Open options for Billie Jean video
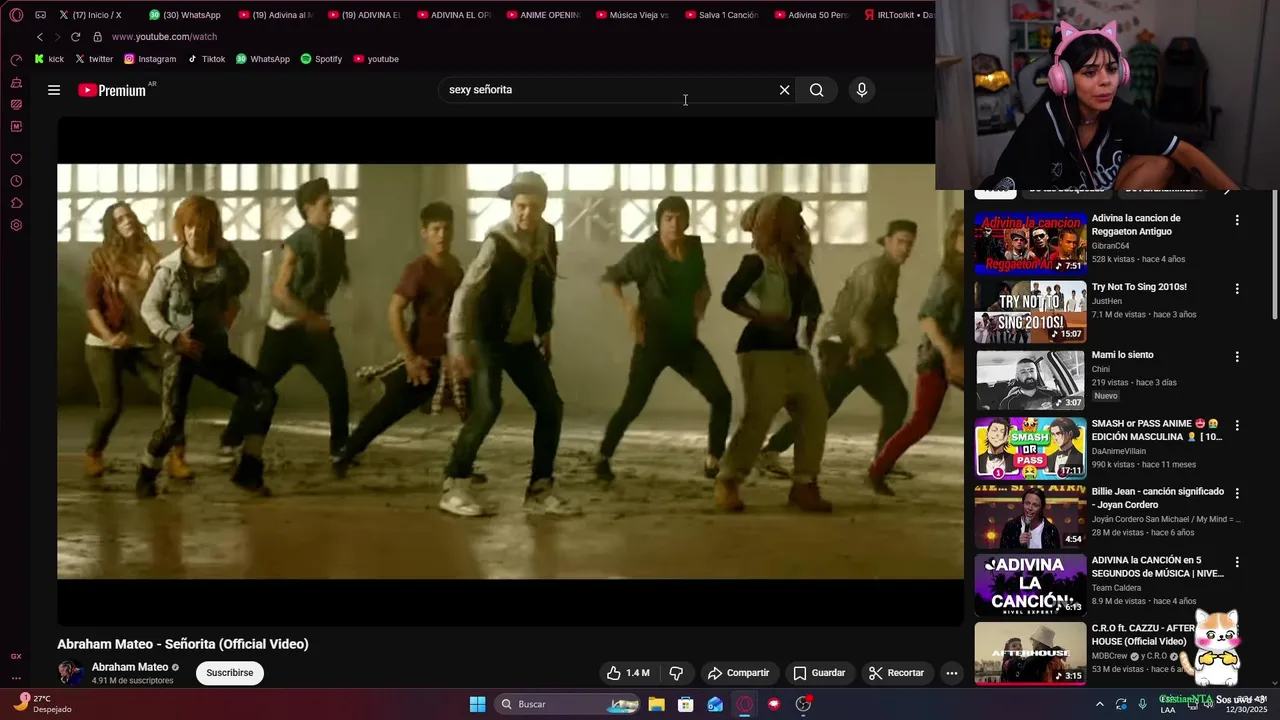 pos(1237,494)
